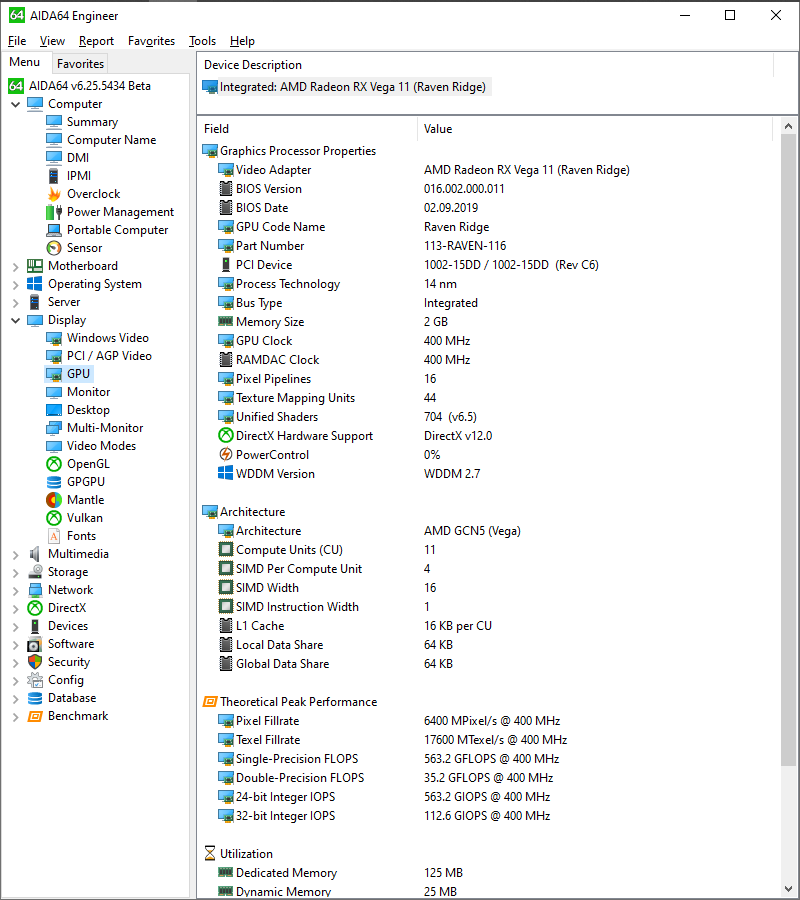Click the Motherboard icon in tree
Screen dimensions: 800x900
[35, 266]
